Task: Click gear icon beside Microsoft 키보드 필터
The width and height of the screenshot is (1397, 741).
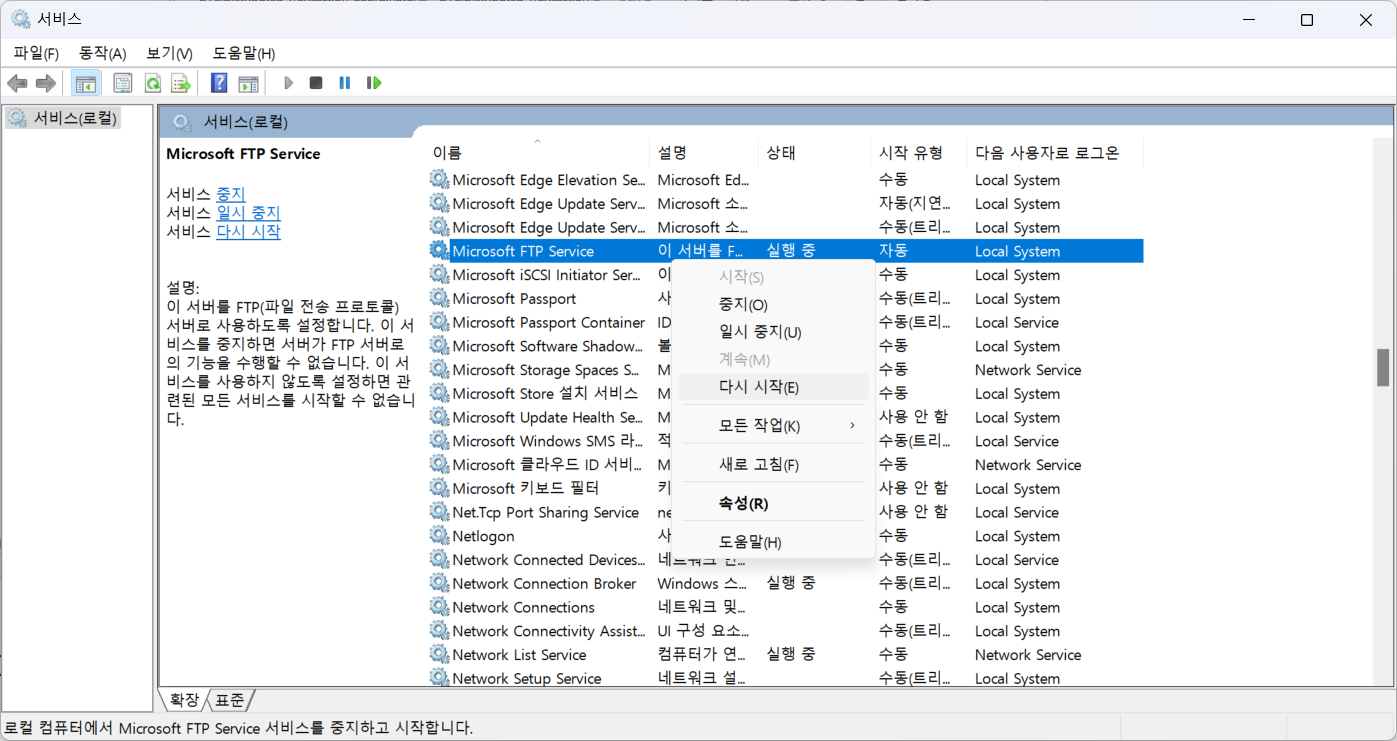Action: click(x=439, y=488)
